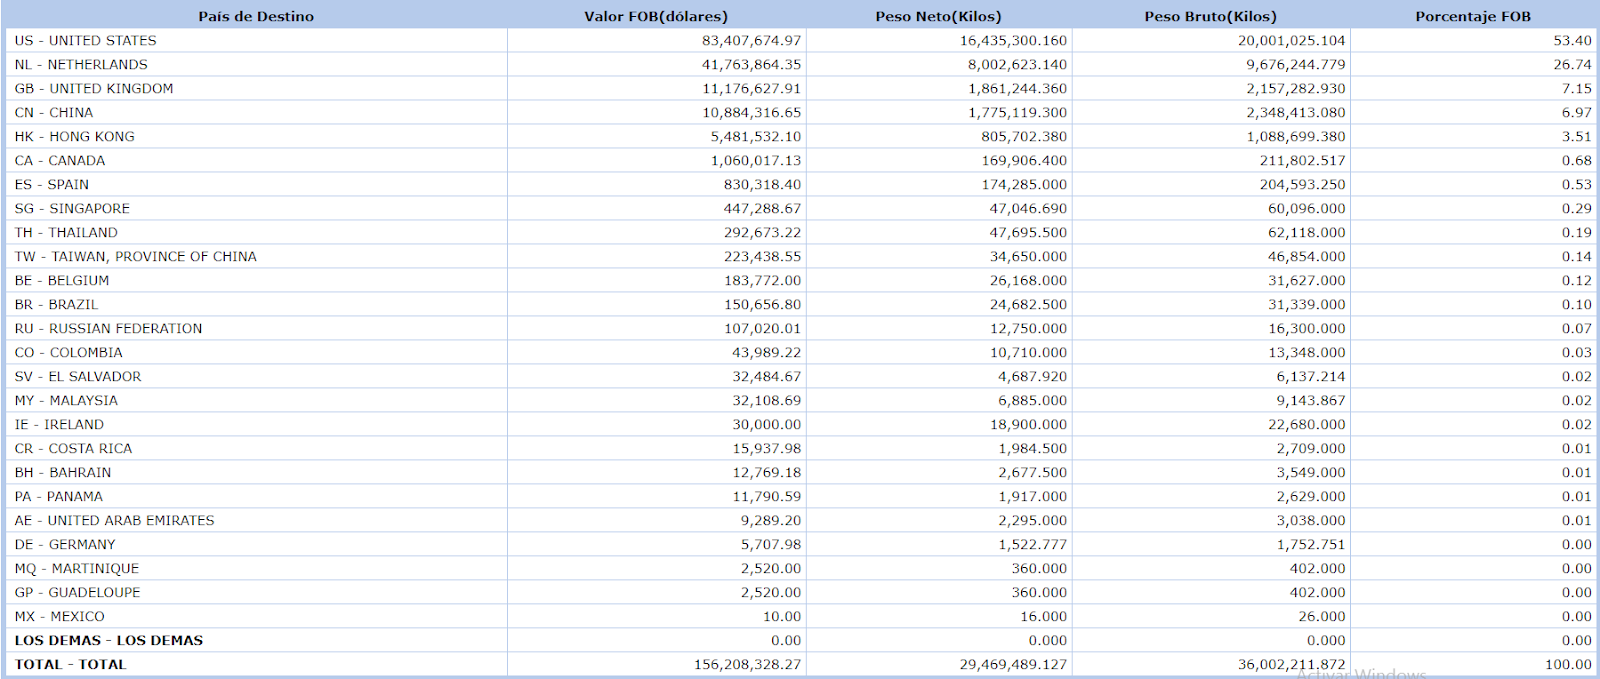Image resolution: width=1600 pixels, height=679 pixels.
Task: Select the TOTAL - TOTAL row label
Action: (70, 664)
